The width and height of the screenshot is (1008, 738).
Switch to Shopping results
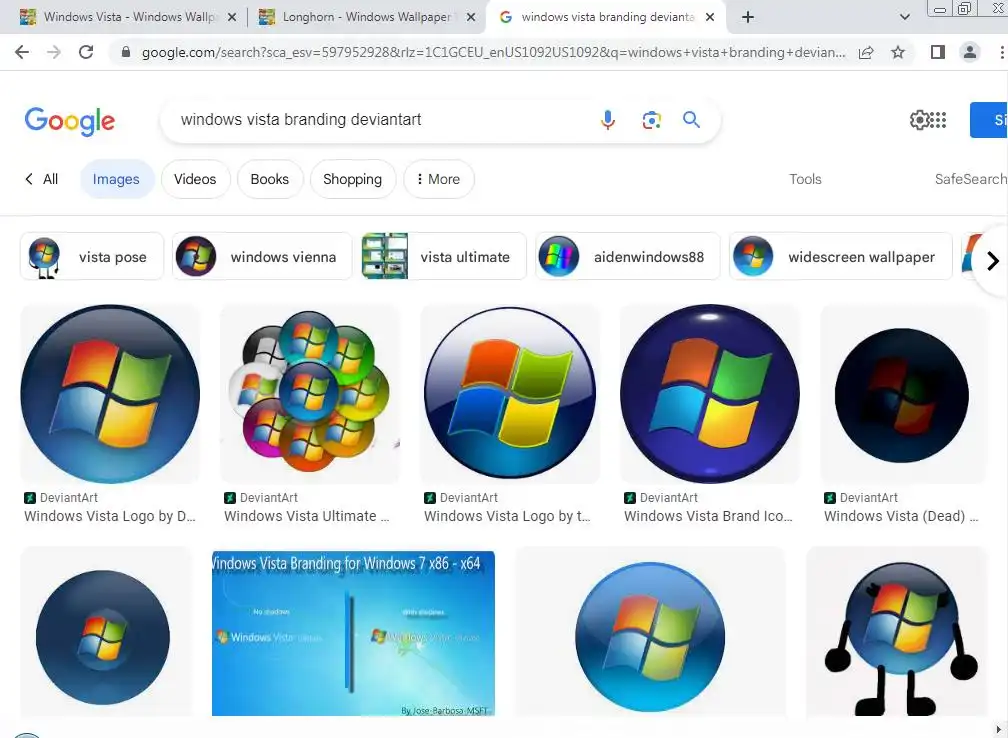point(352,179)
